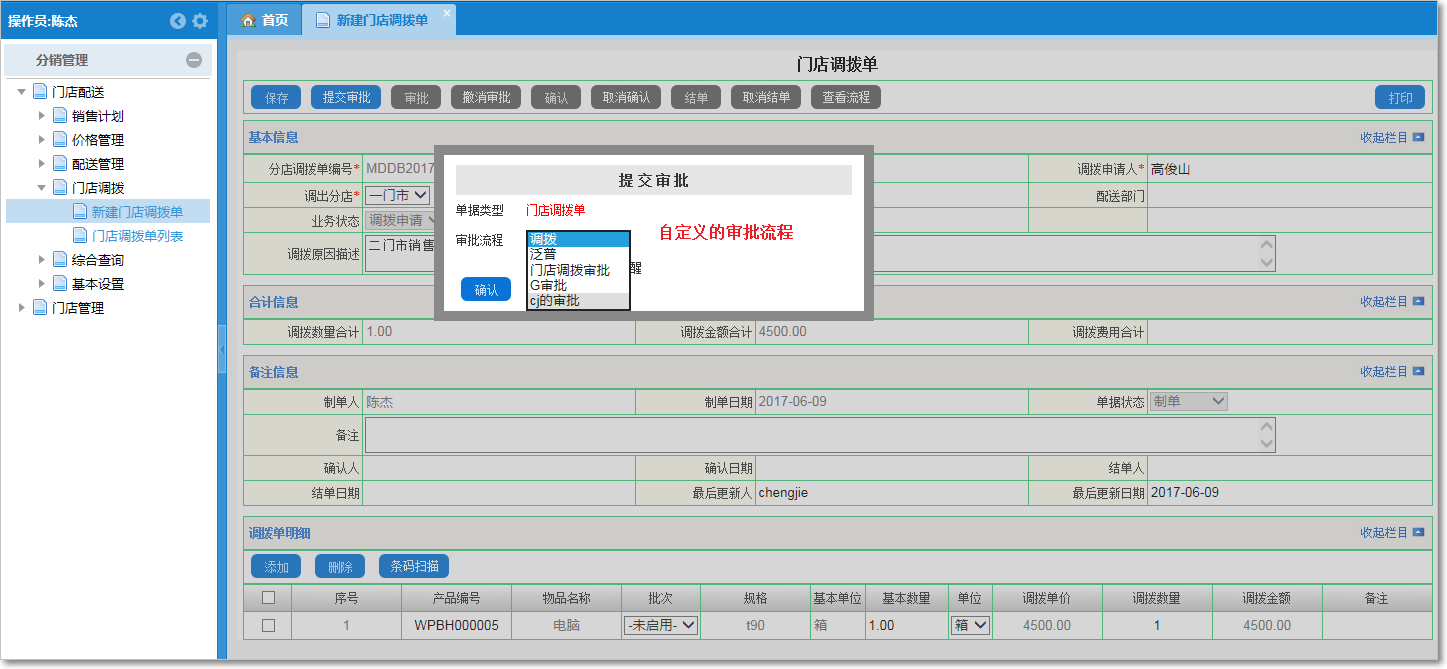Click the 打印 button at top right
1447x669 pixels.
click(x=1399, y=97)
